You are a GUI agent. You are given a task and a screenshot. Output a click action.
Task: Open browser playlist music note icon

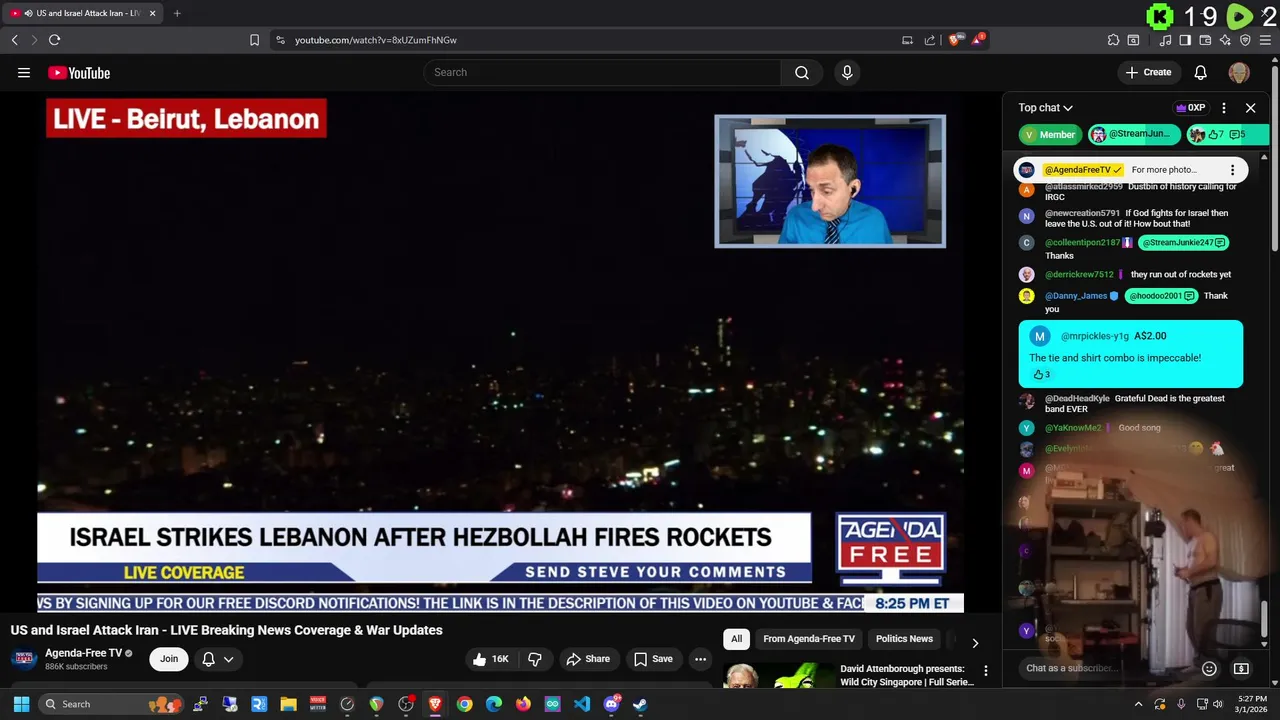pyautogui.click(x=1165, y=40)
